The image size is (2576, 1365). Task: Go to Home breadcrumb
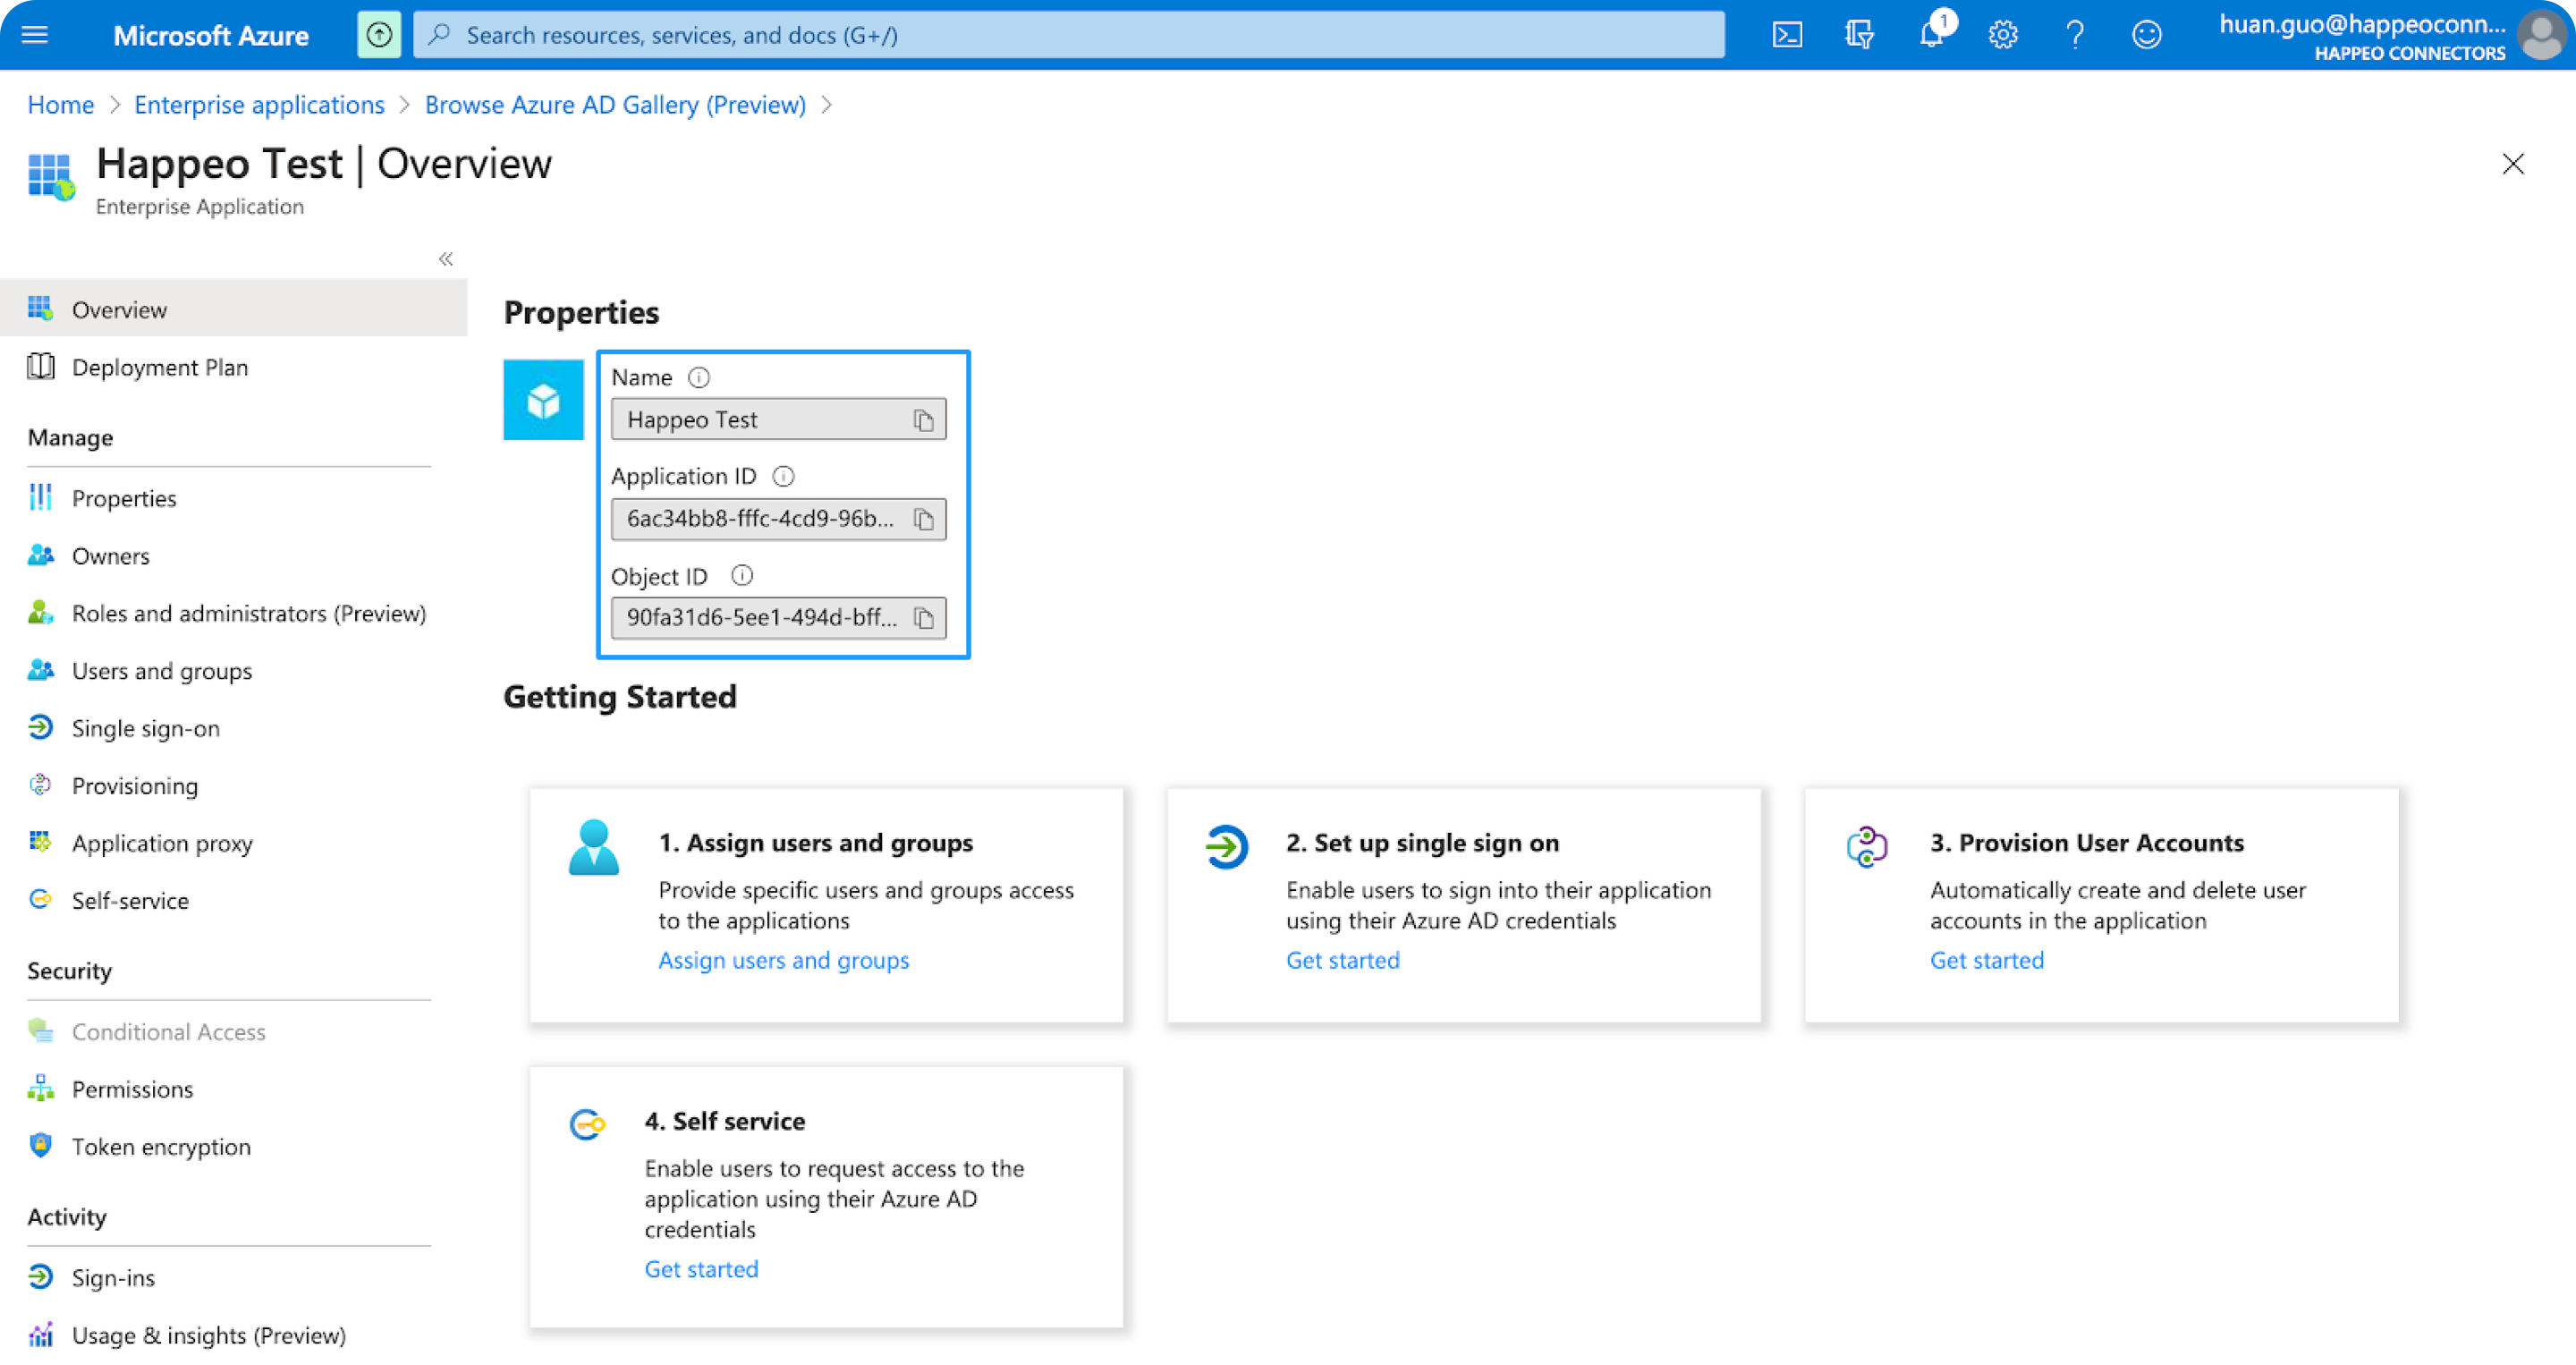point(61,105)
